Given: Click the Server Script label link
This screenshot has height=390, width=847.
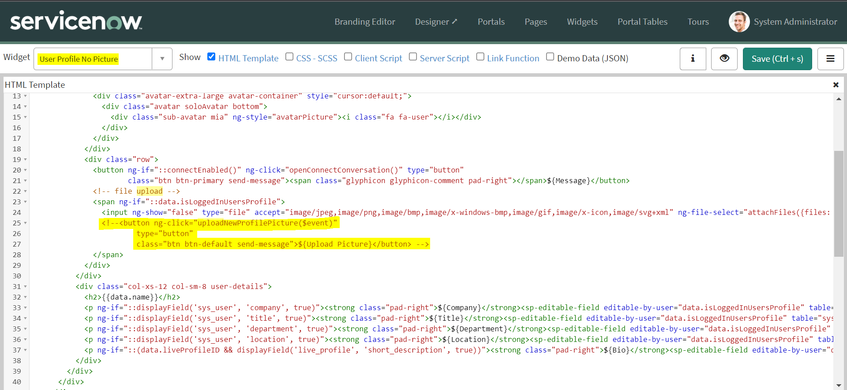Looking at the screenshot, I should 445,58.
